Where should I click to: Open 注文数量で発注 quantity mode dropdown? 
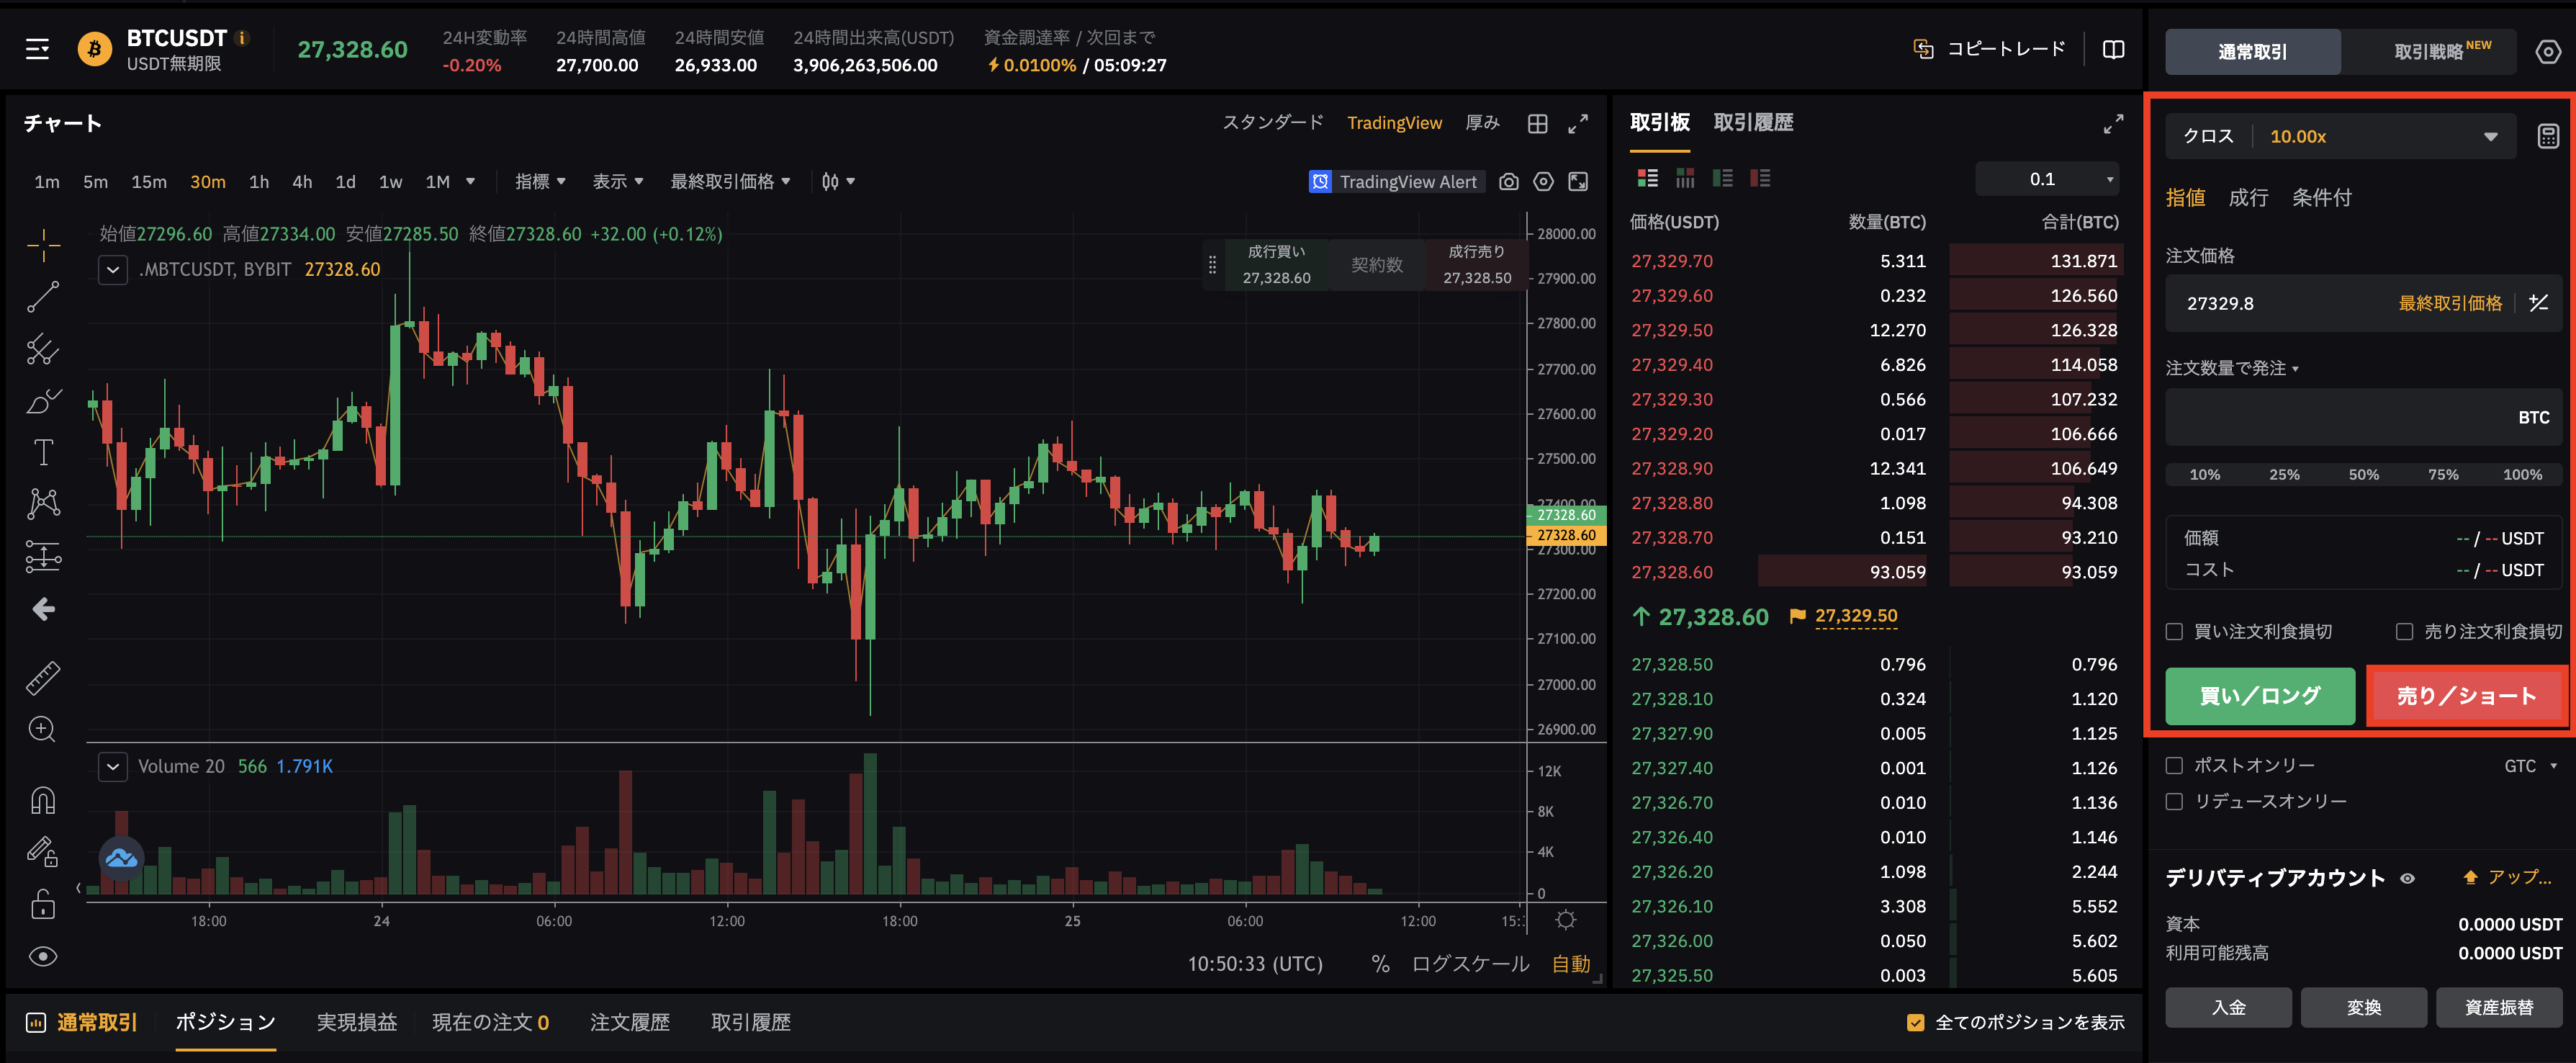point(2232,369)
